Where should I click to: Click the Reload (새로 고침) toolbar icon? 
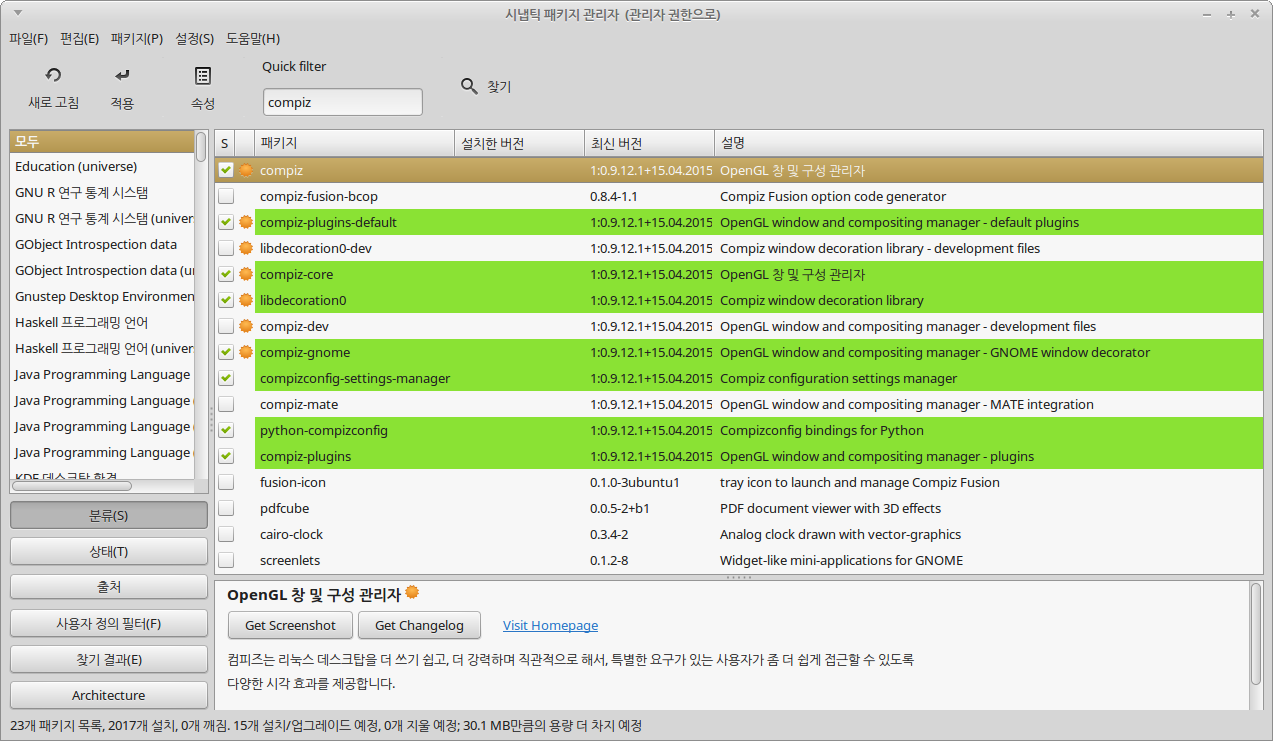pos(54,75)
